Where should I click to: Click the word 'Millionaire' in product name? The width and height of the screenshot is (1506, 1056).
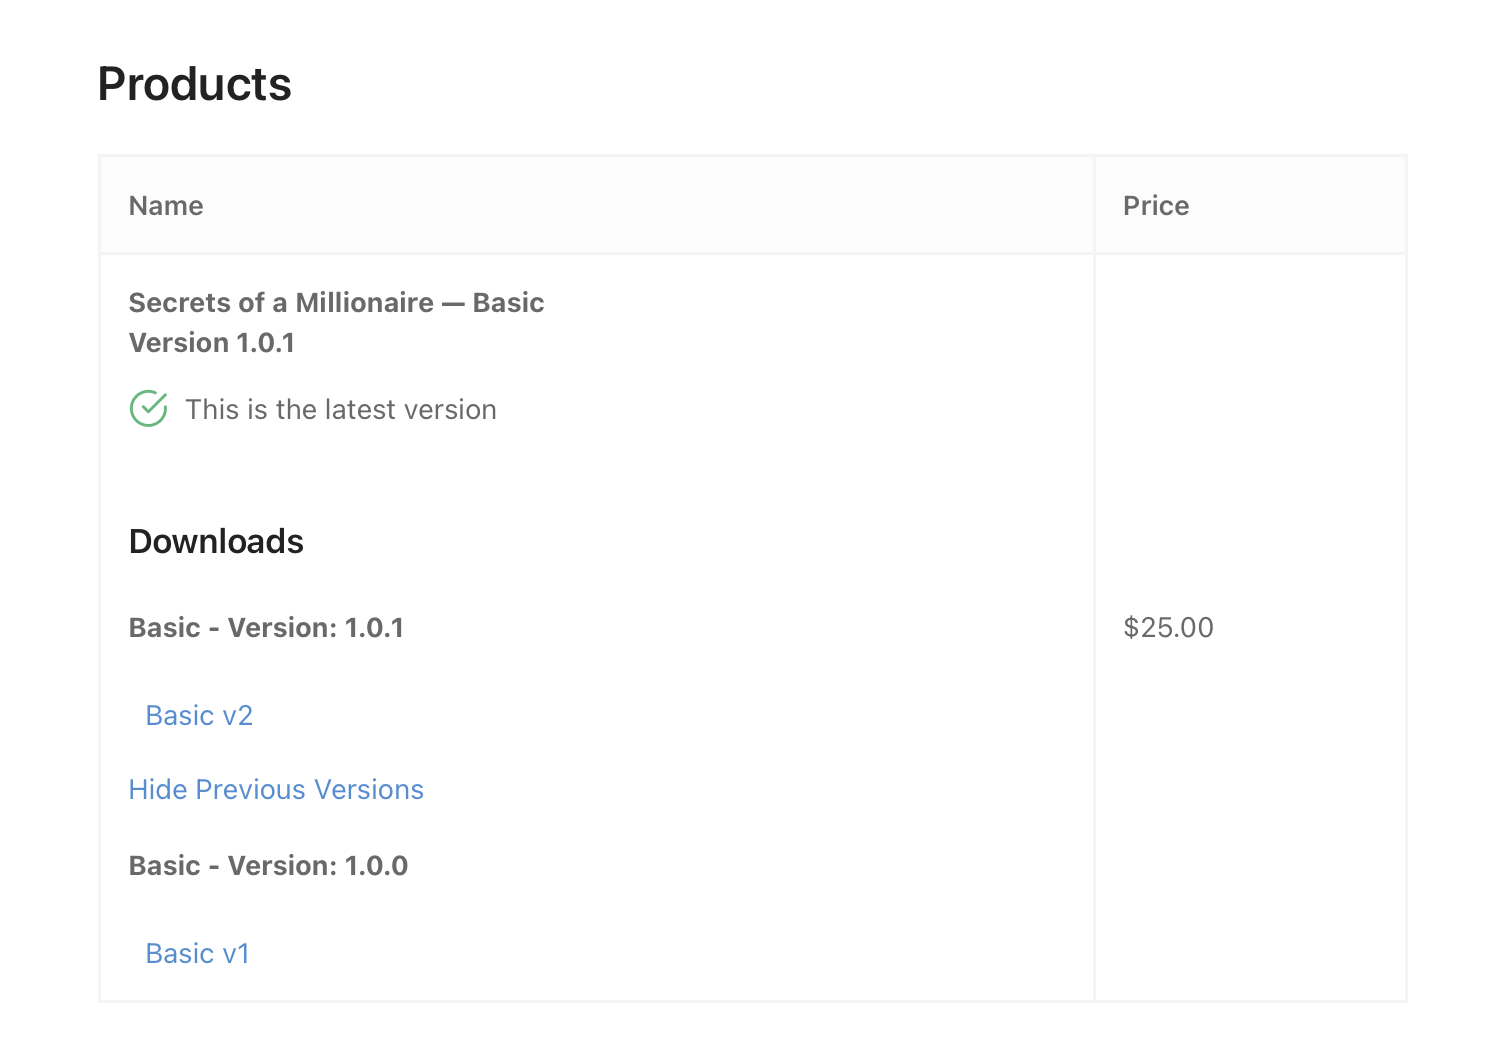pyautogui.click(x=365, y=303)
